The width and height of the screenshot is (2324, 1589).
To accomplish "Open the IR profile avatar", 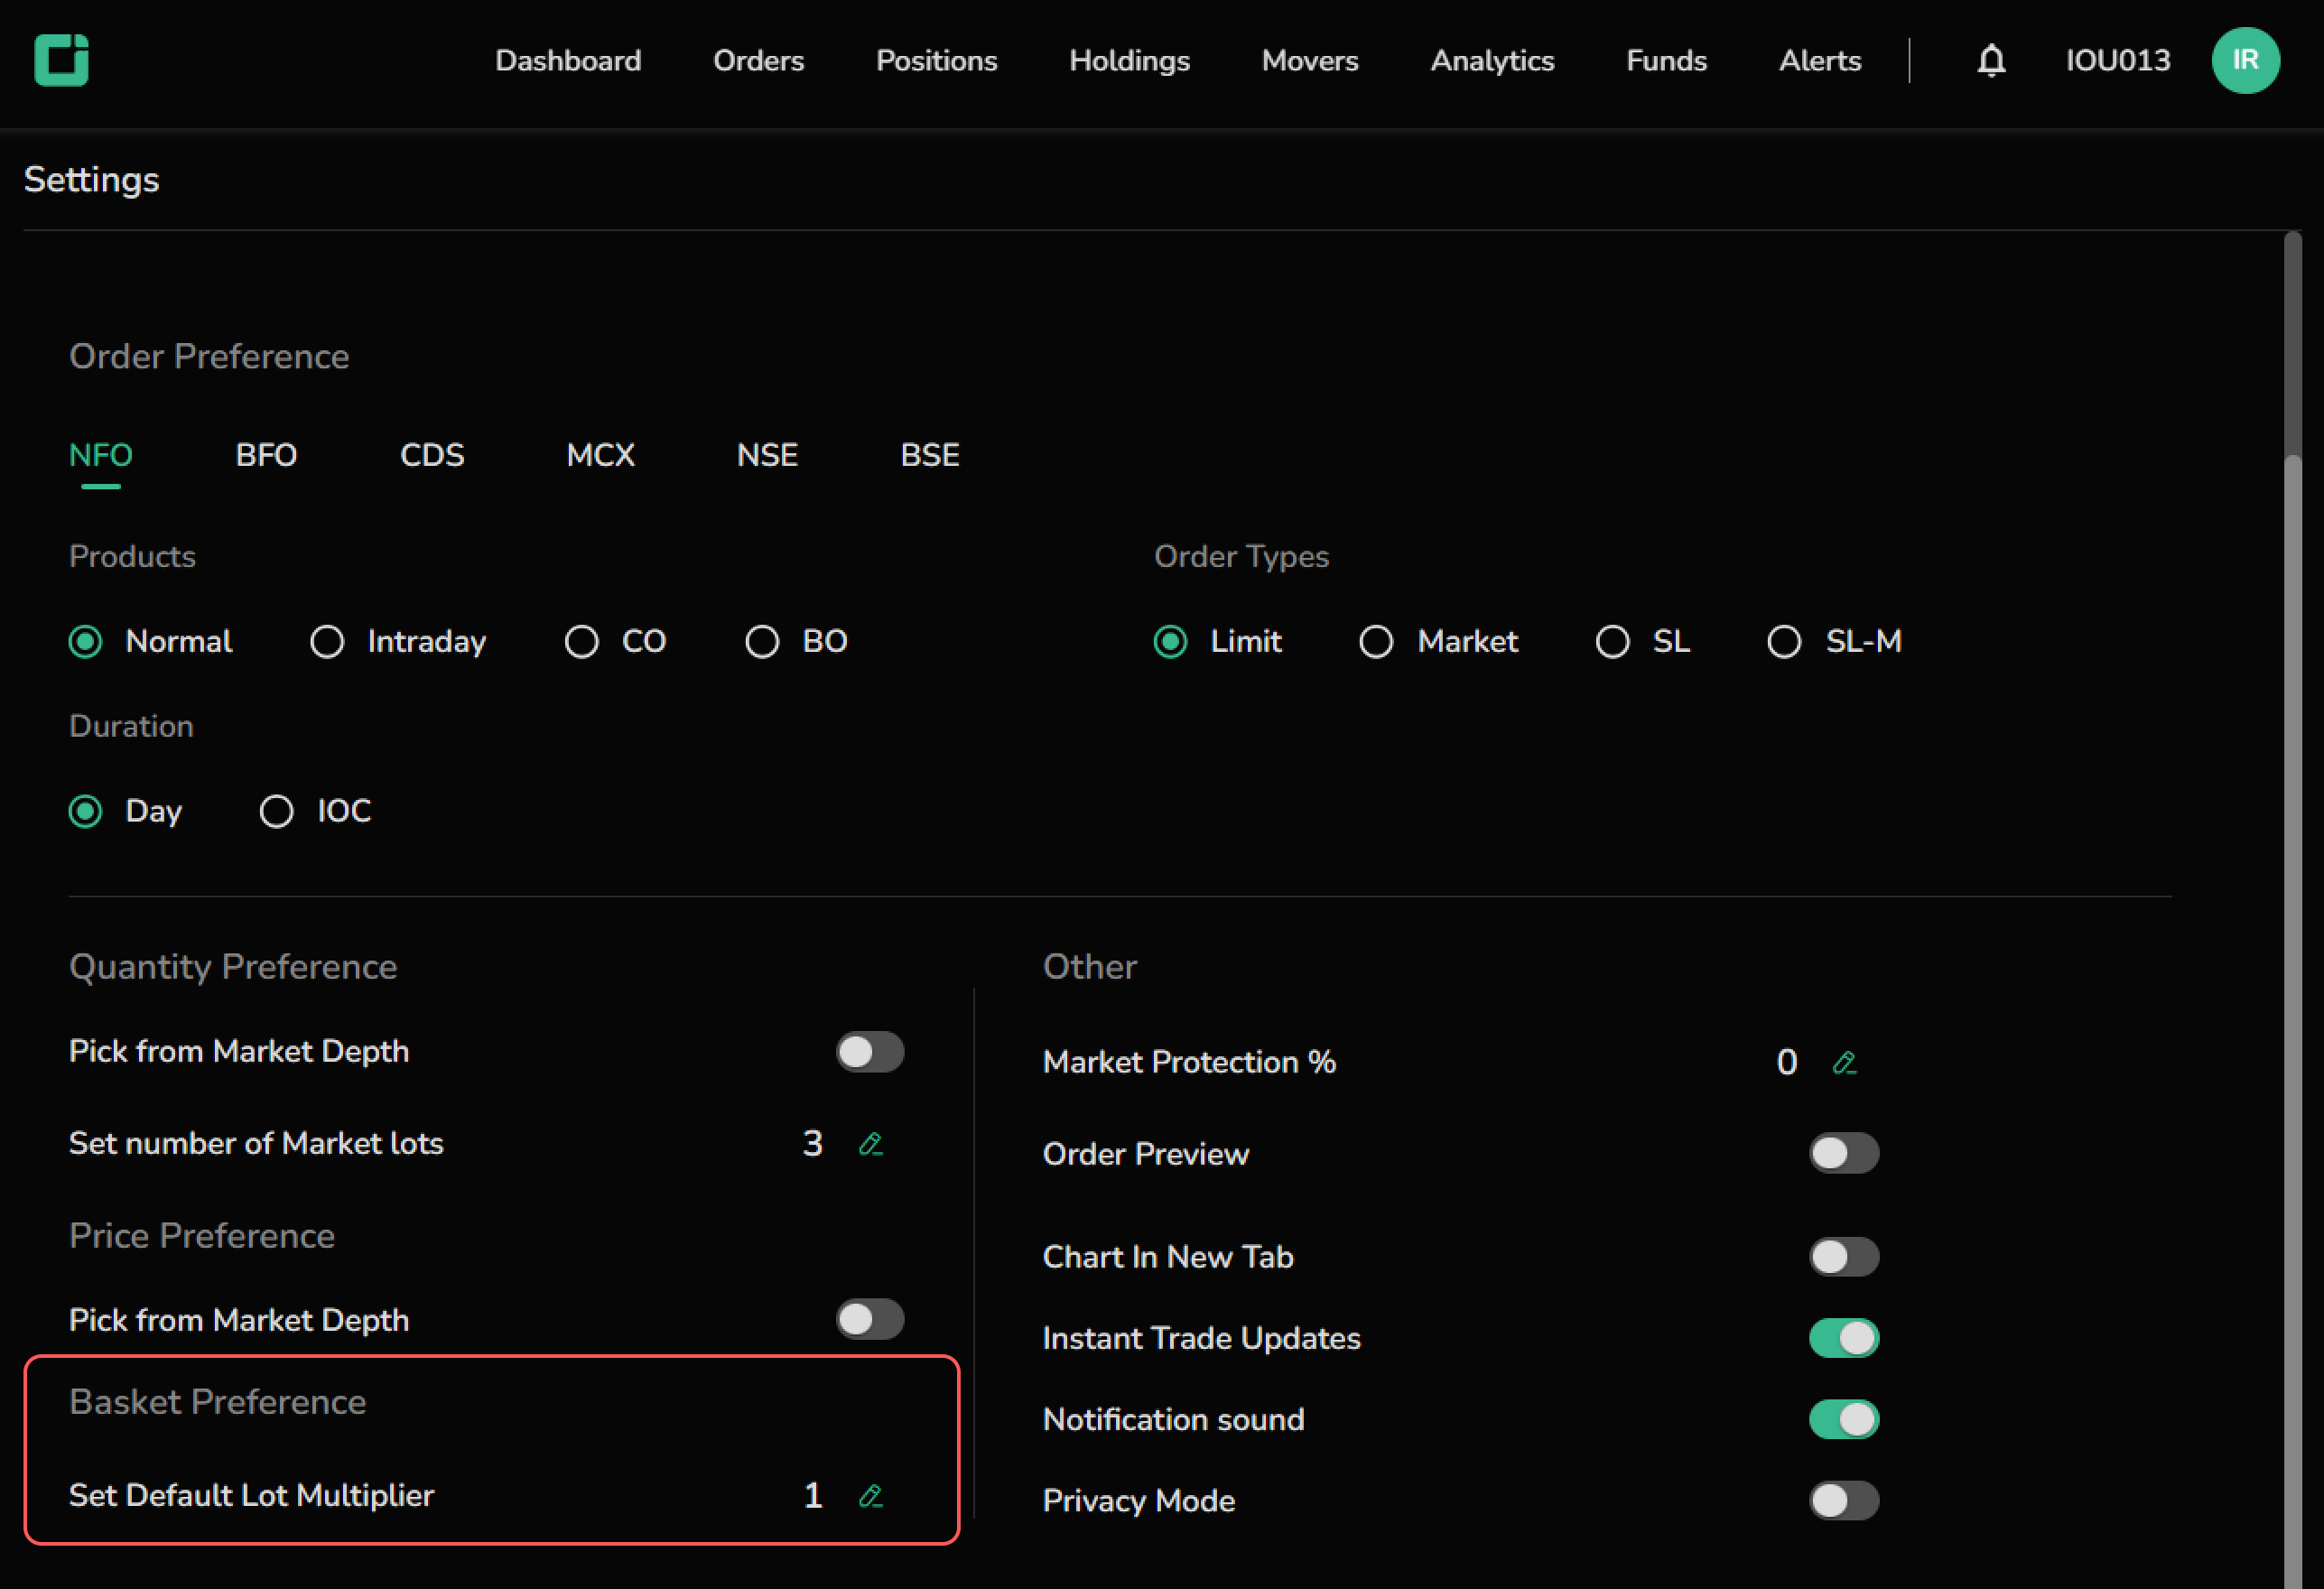I will pyautogui.click(x=2245, y=60).
